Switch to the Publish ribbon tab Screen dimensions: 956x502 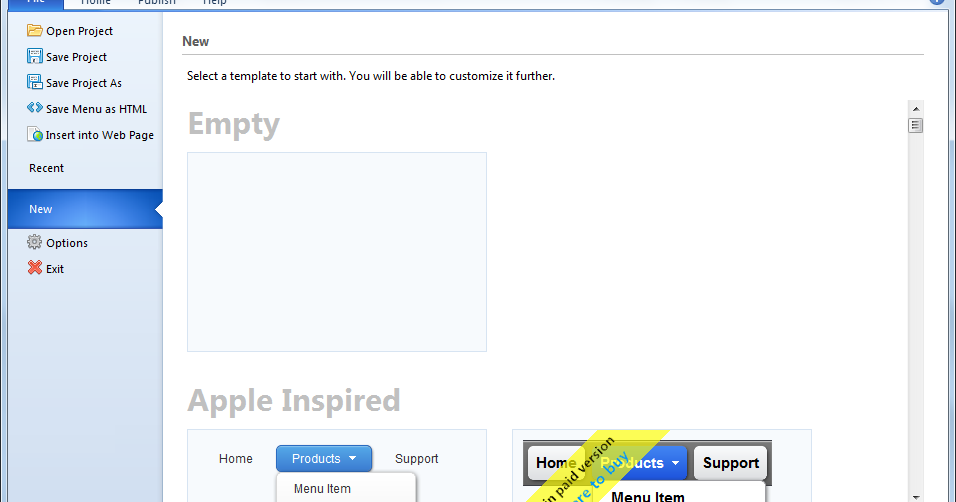point(157,2)
